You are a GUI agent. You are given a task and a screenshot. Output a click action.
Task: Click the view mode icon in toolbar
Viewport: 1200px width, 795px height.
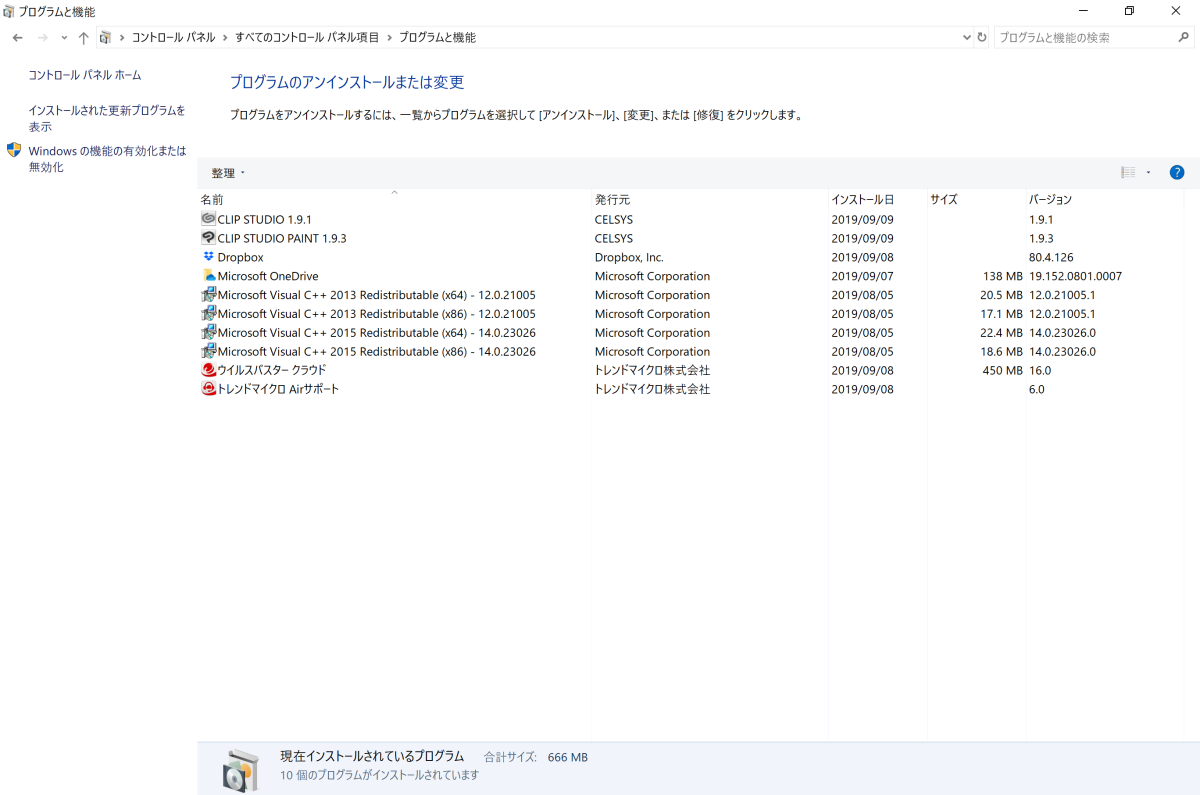1128,173
